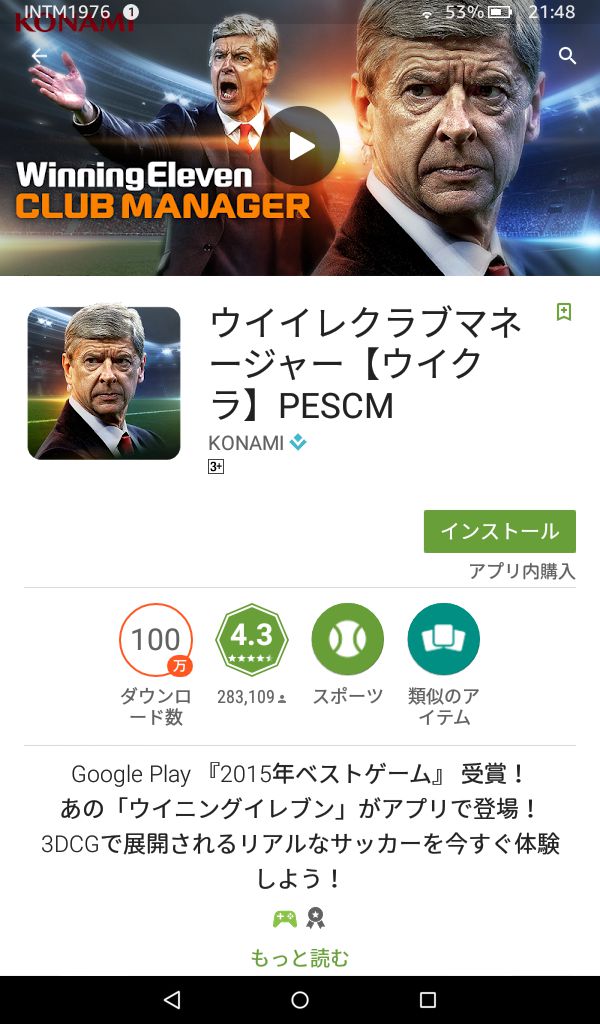Viewport: 600px width, 1024px height.
Task: Click the green インストール button
Action: tap(499, 531)
